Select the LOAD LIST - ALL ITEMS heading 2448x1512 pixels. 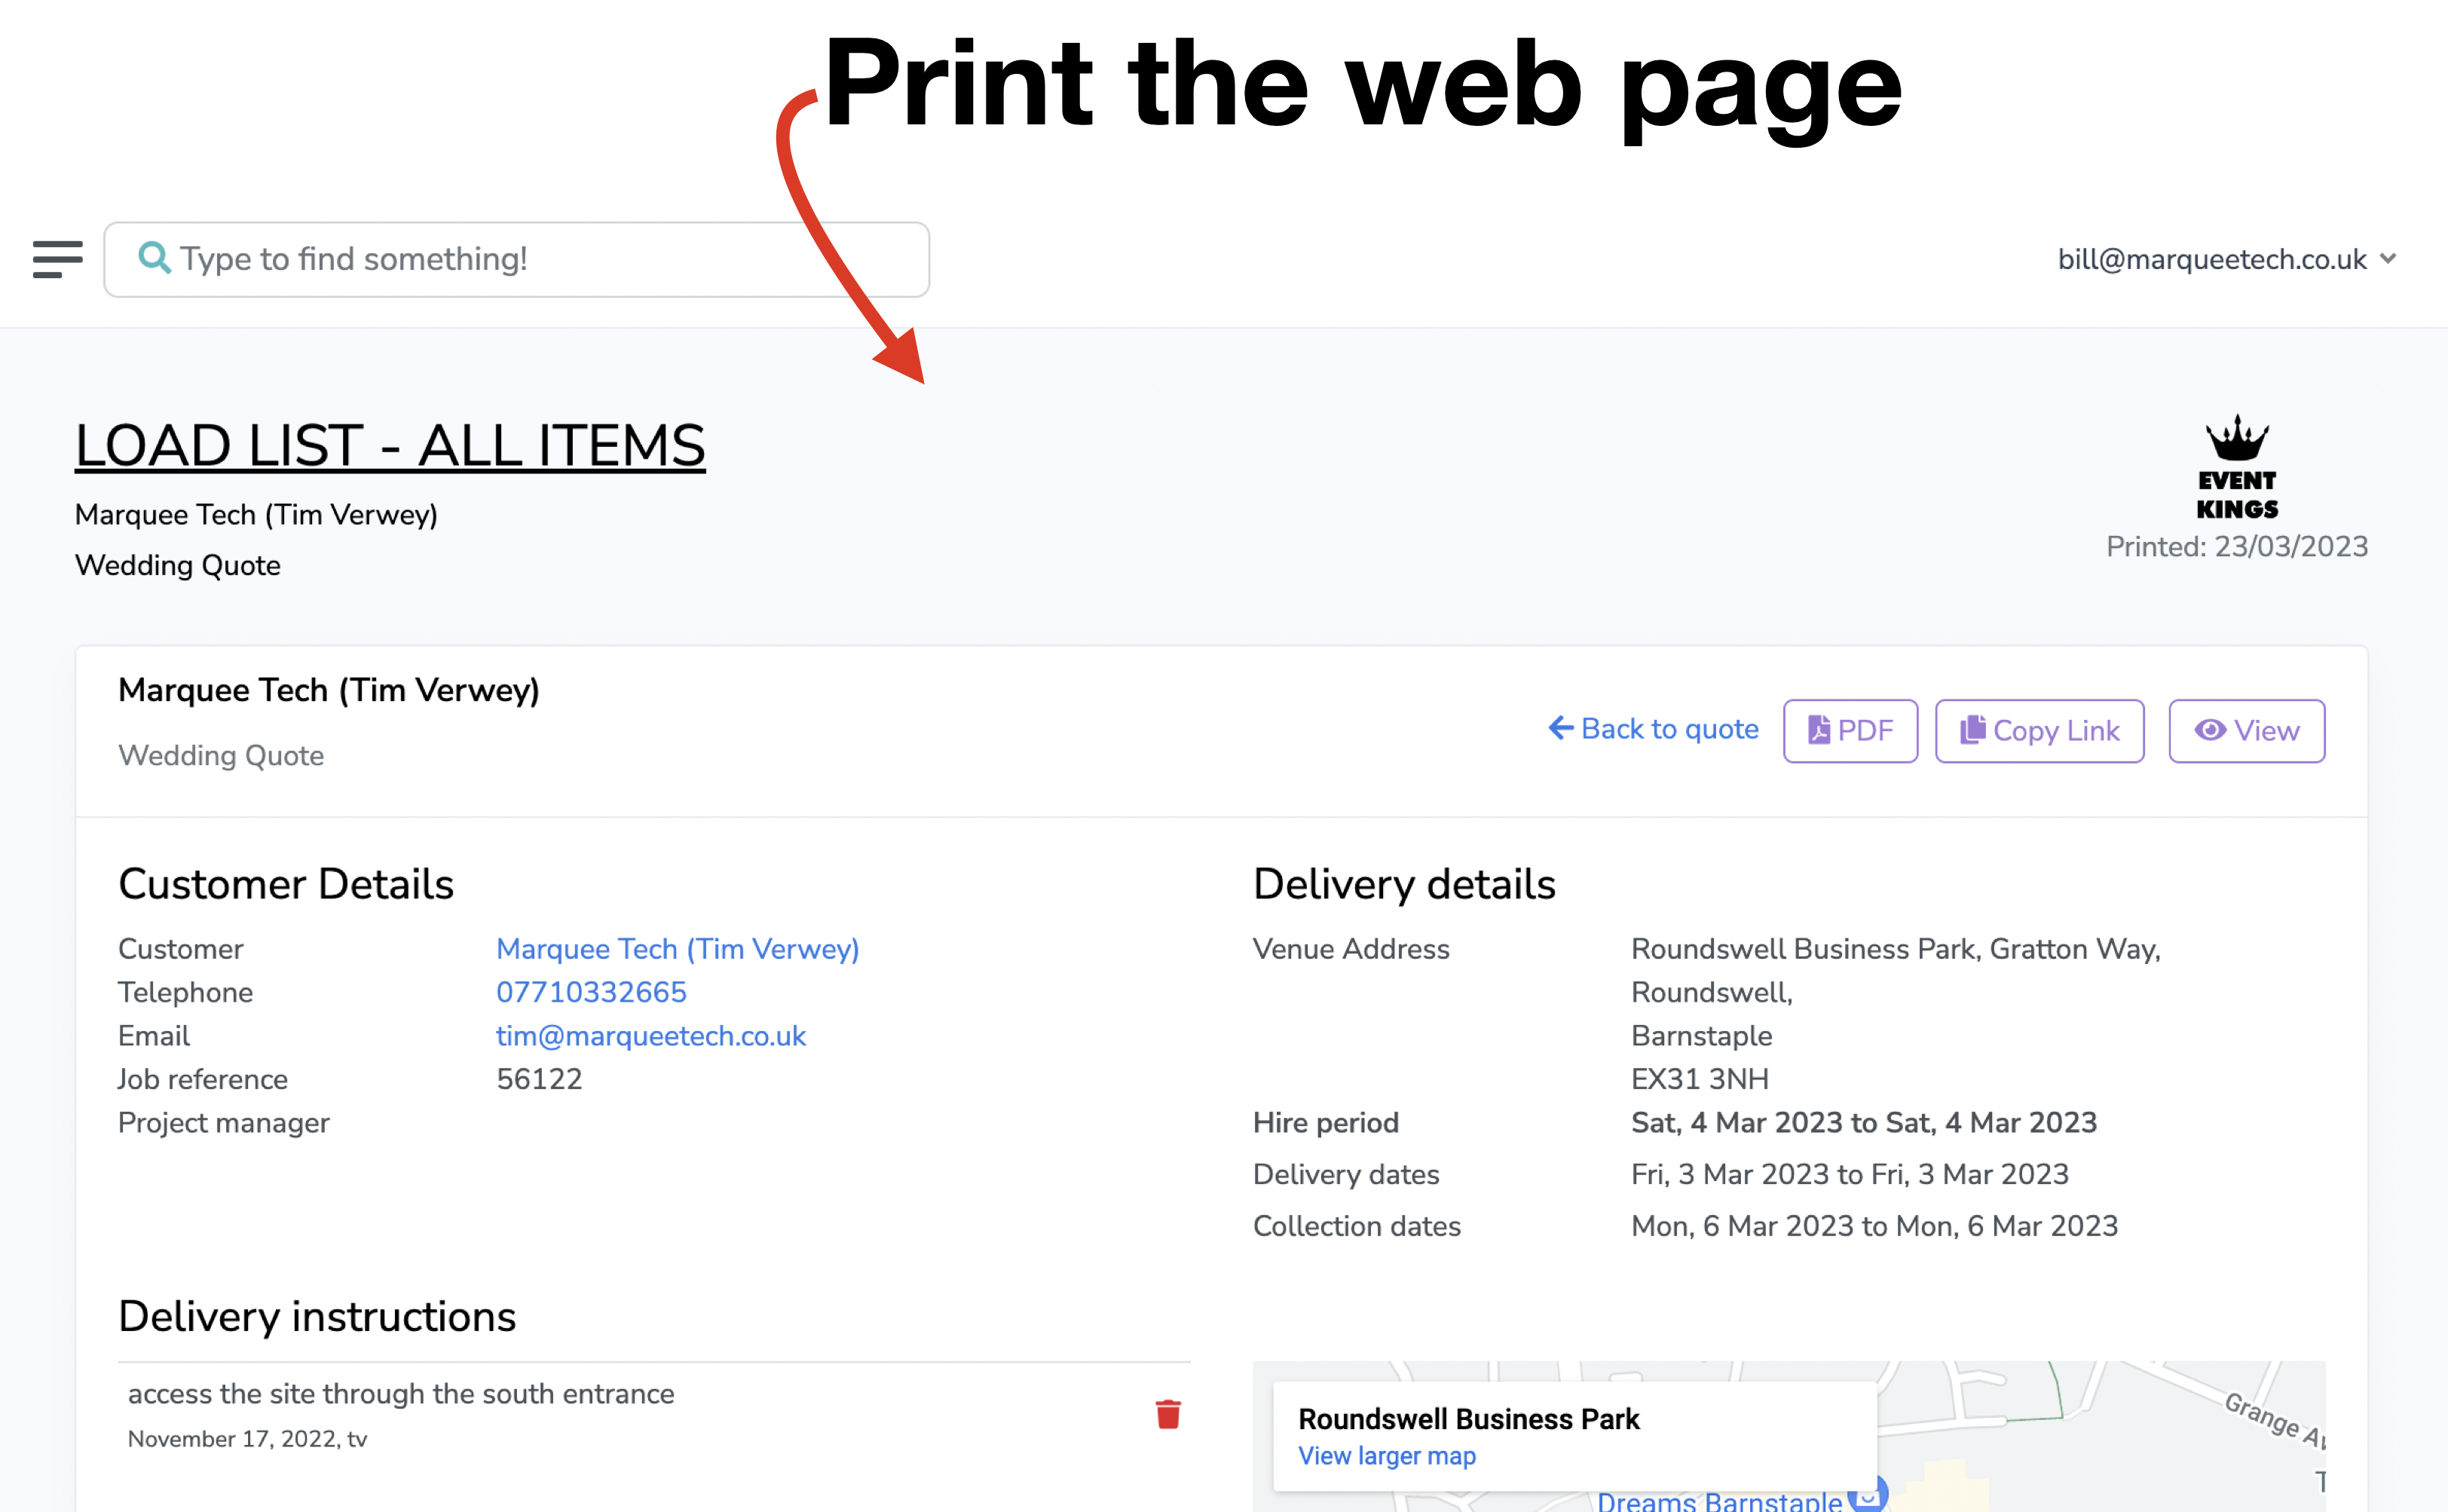point(390,445)
